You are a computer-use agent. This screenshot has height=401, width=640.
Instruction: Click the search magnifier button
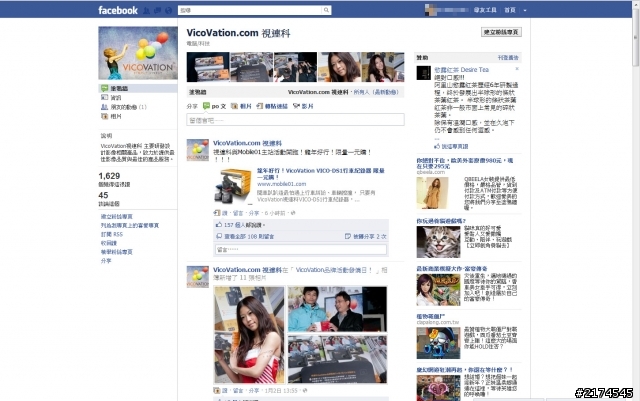326,10
